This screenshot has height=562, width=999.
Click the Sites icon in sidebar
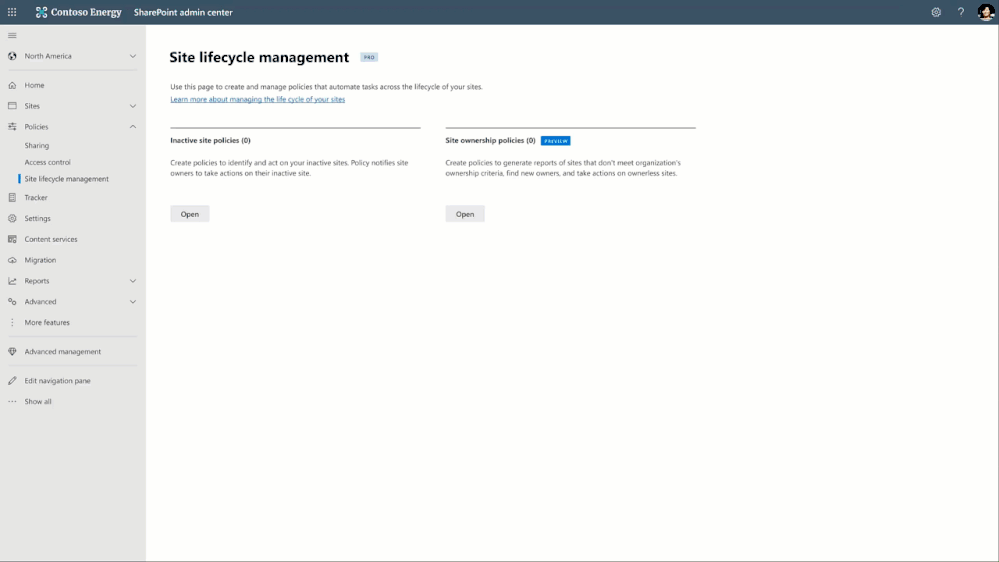point(12,106)
